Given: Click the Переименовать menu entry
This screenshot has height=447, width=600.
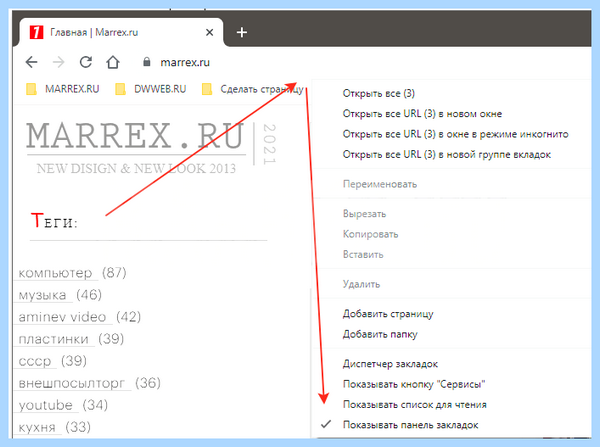Looking at the screenshot, I should (x=380, y=184).
